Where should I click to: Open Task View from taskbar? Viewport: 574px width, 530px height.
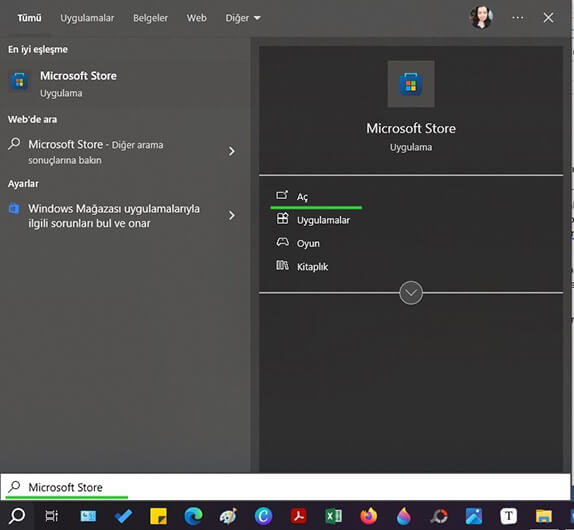click(x=52, y=516)
